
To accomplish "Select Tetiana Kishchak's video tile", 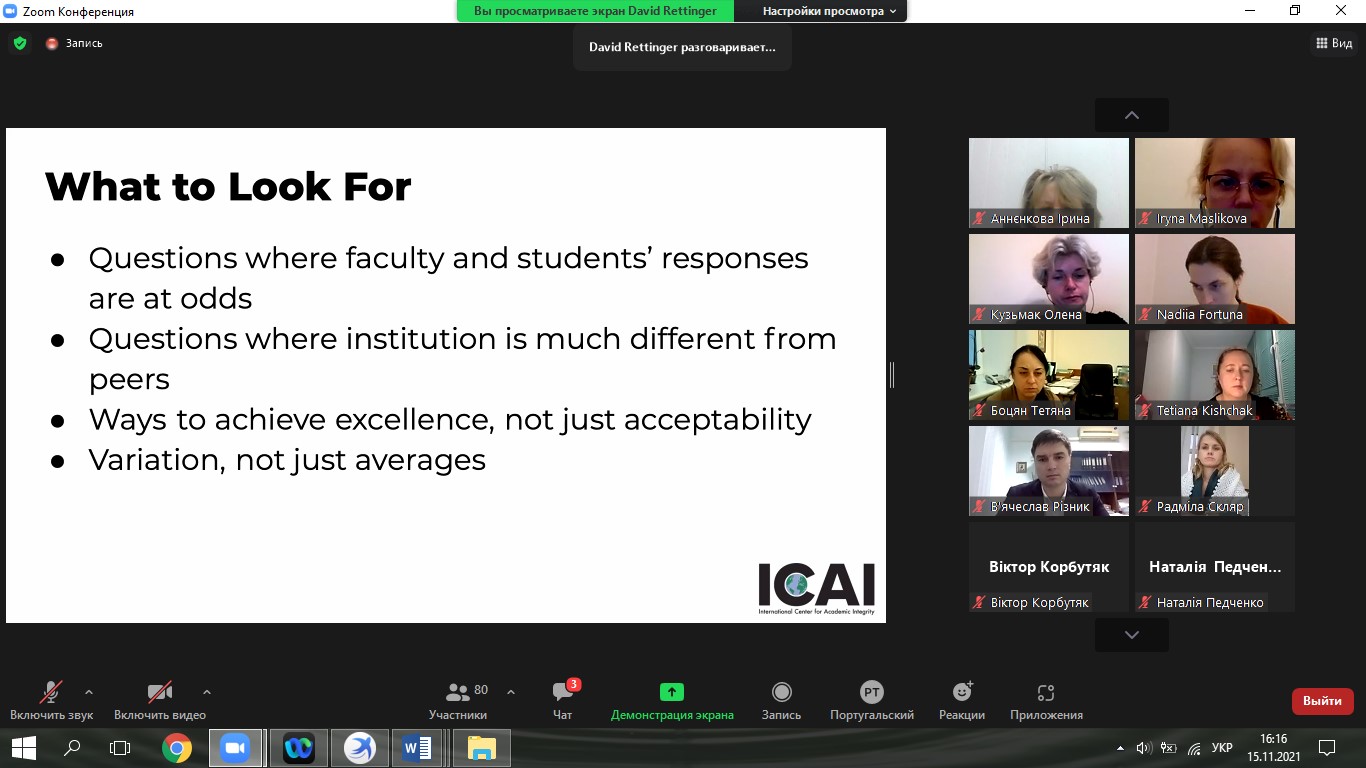I will click(x=1215, y=375).
